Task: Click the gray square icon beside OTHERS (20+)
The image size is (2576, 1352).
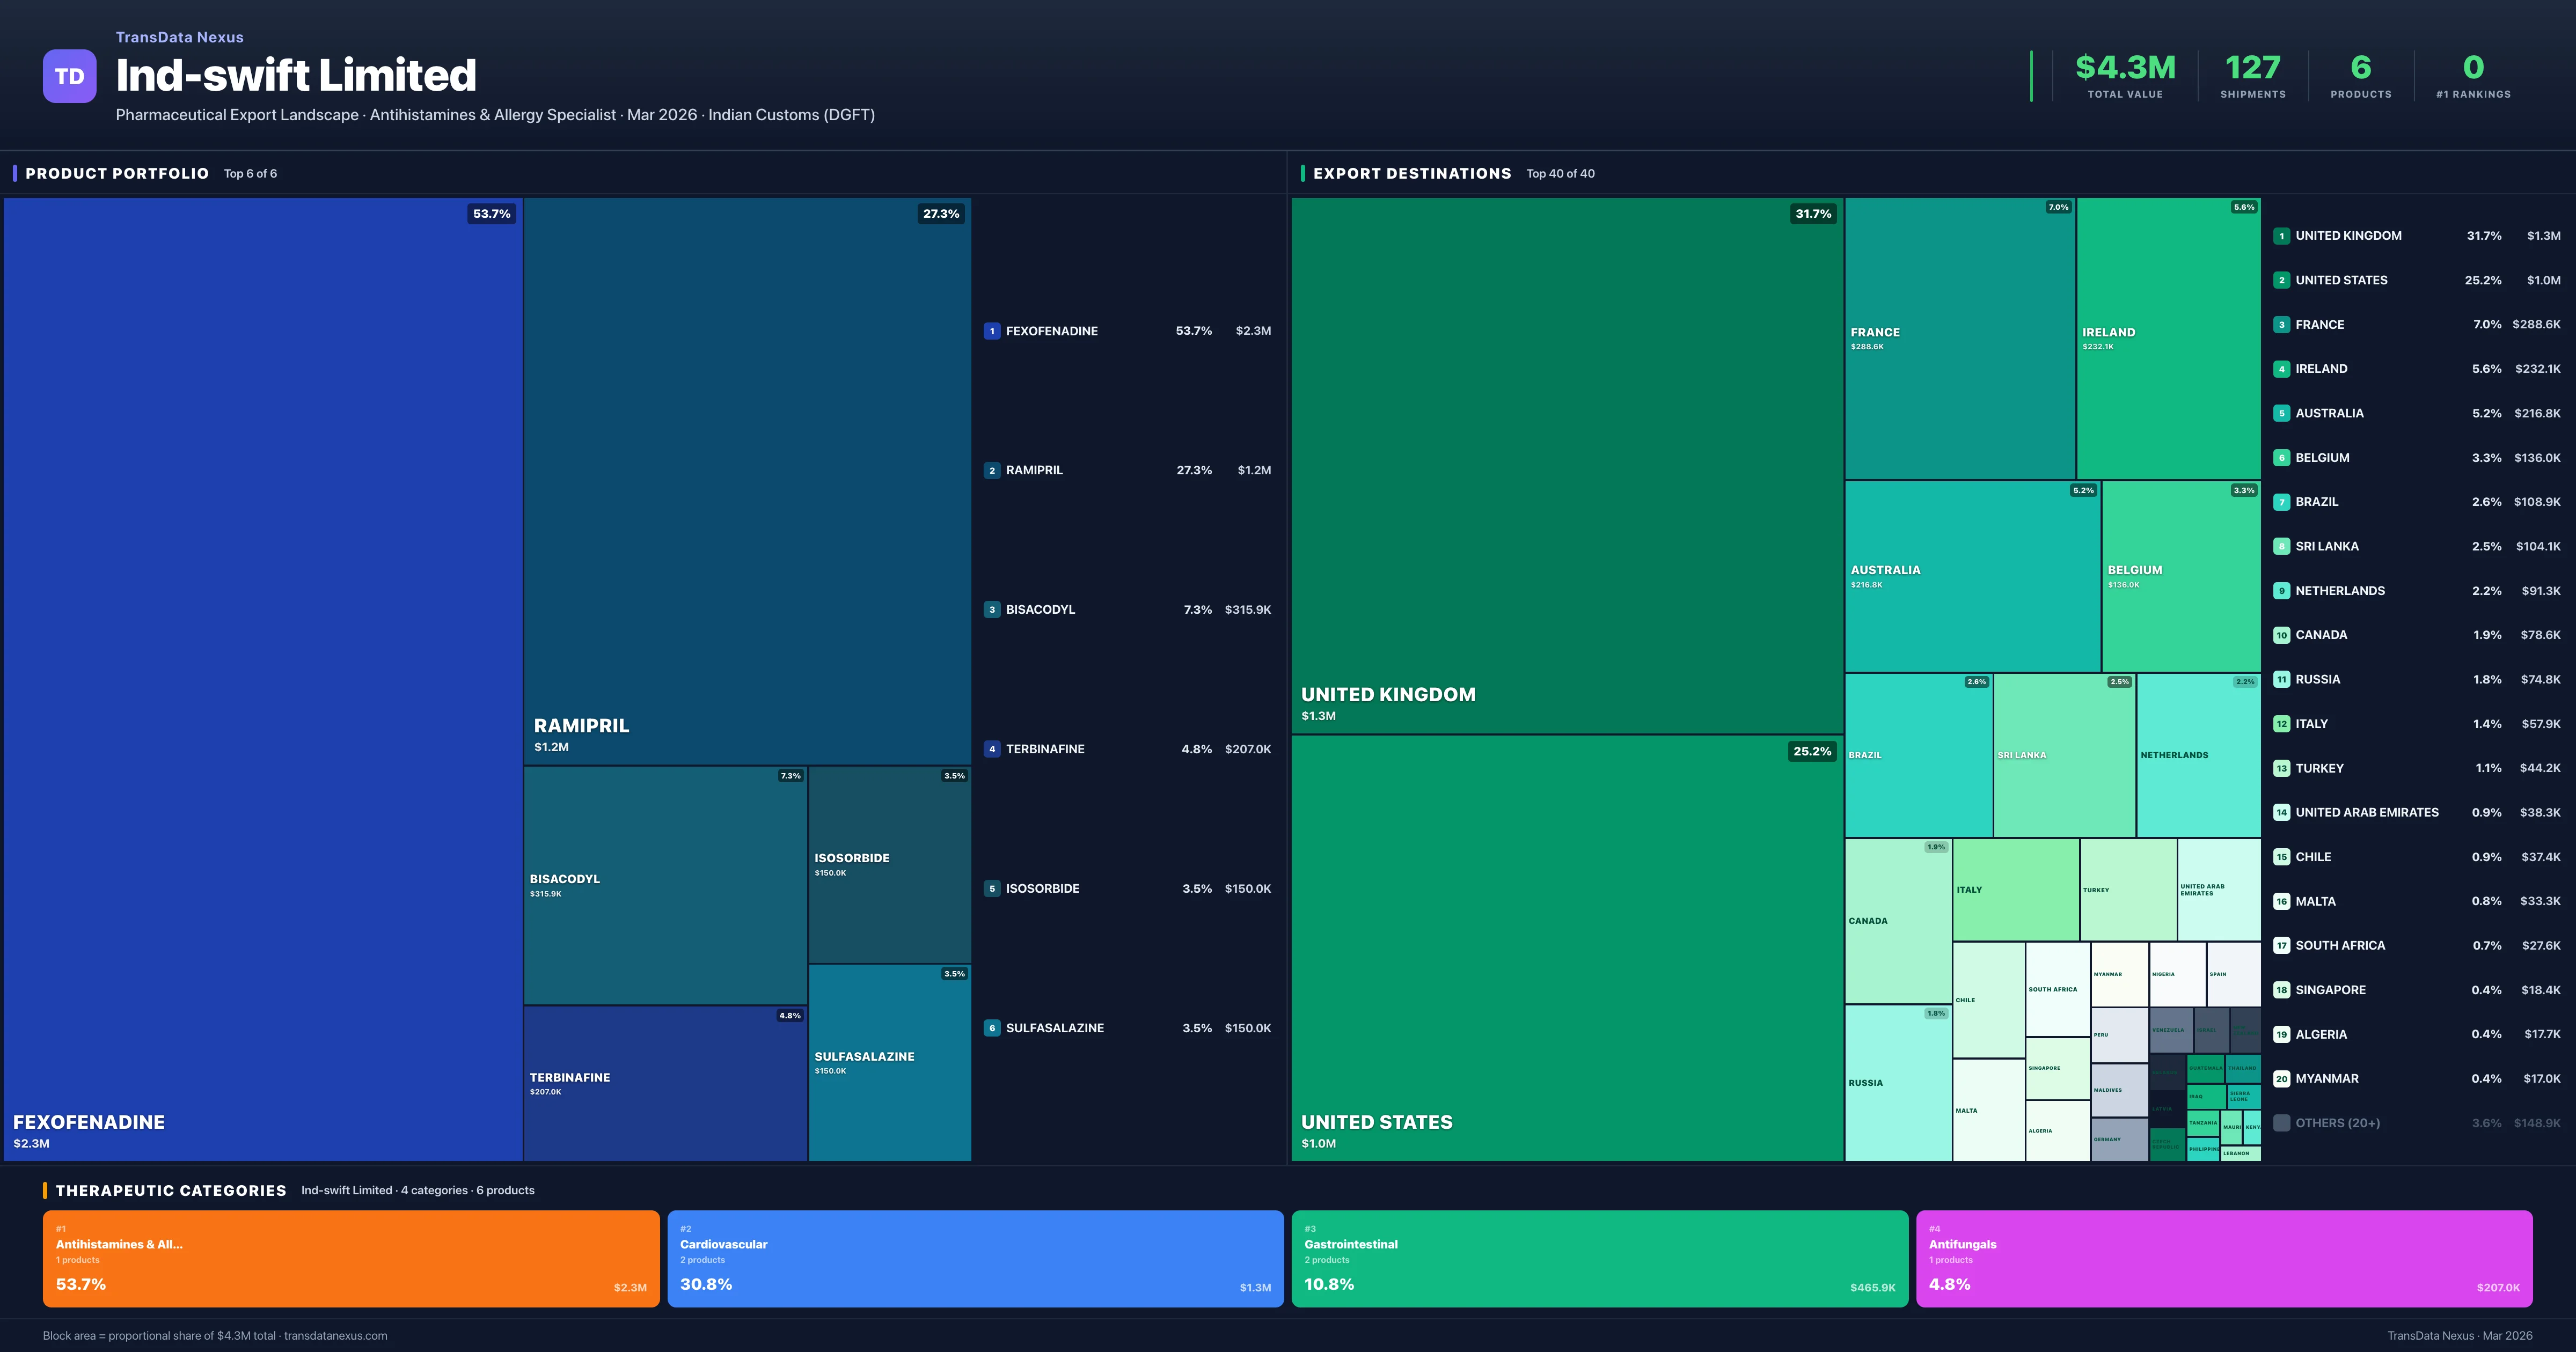Action: (2283, 1122)
